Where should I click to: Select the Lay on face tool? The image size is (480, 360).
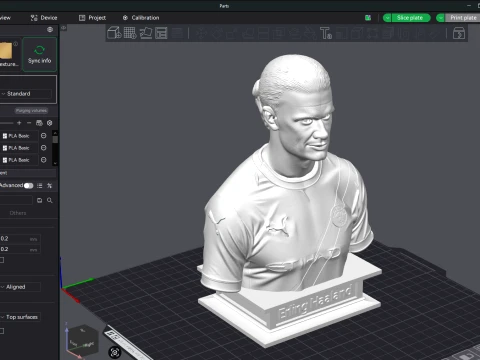248,33
